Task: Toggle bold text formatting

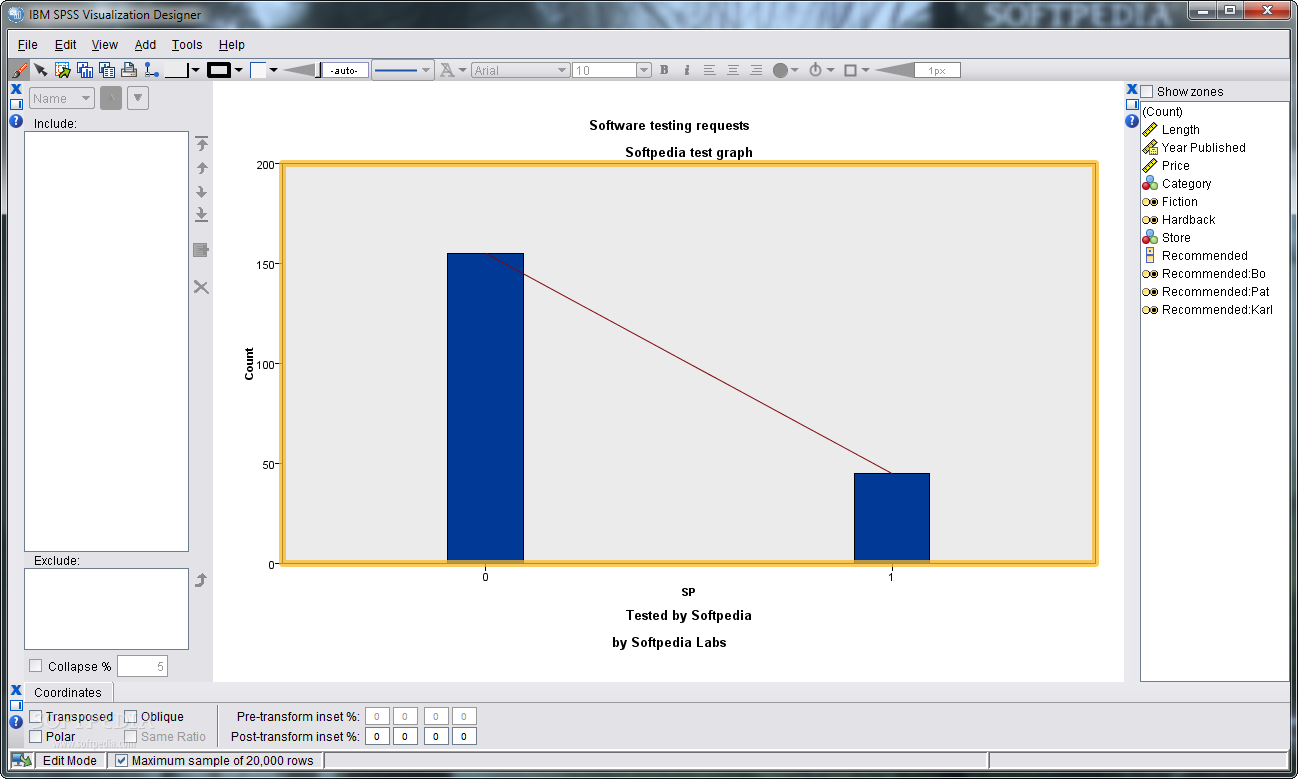Action: 664,70
